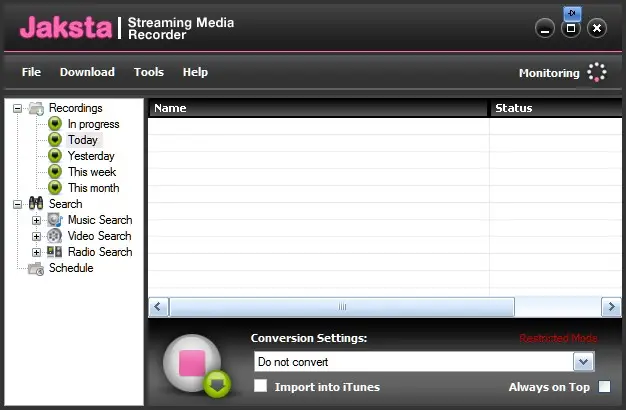Click the scroll left arrow

tap(158, 307)
